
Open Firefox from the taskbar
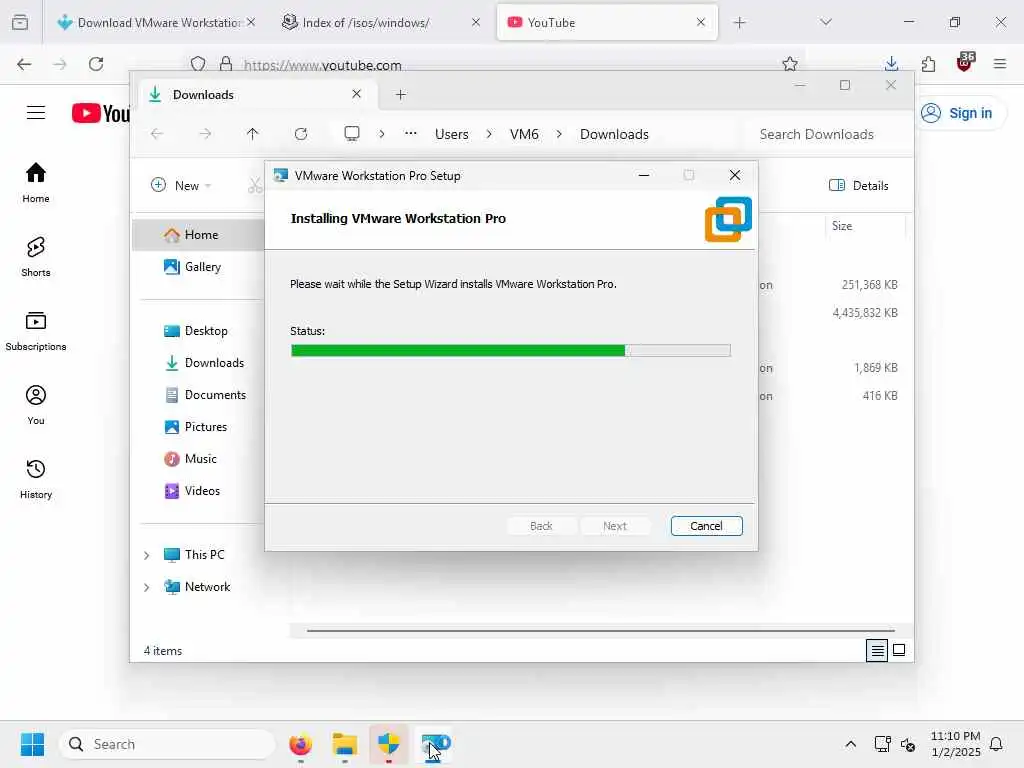click(x=300, y=744)
